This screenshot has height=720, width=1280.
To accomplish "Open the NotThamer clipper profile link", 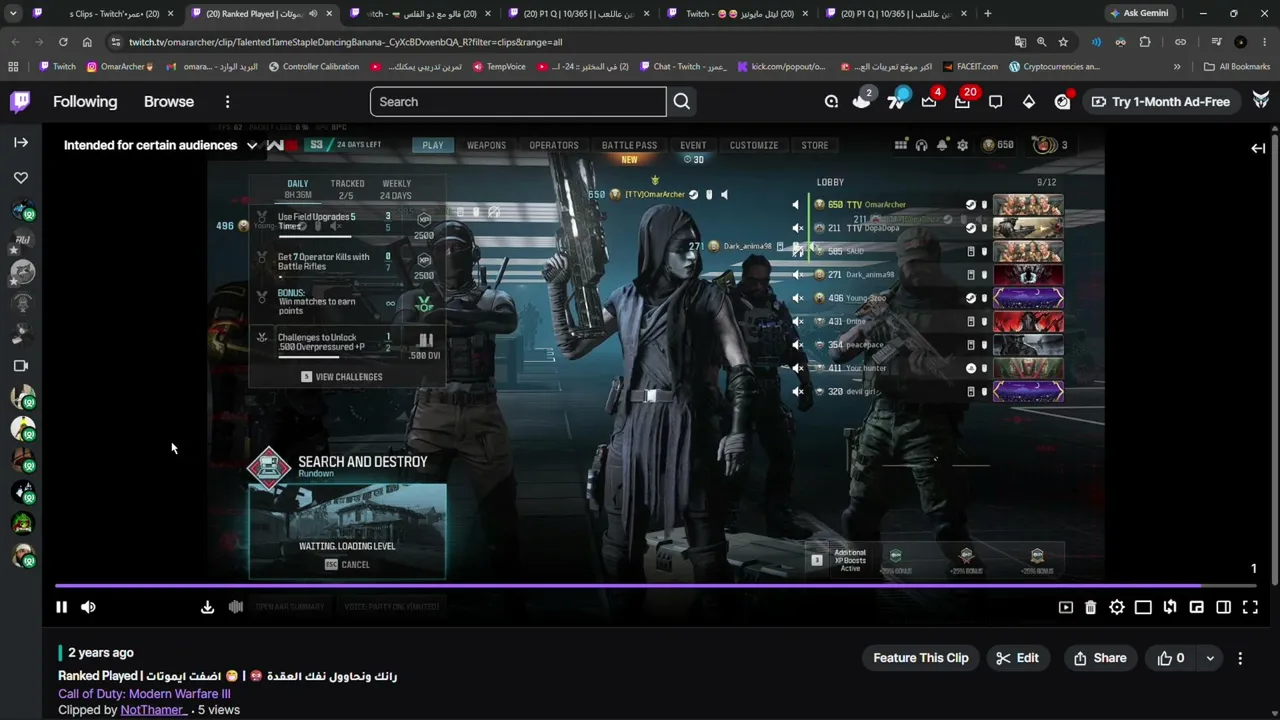I will tap(152, 710).
